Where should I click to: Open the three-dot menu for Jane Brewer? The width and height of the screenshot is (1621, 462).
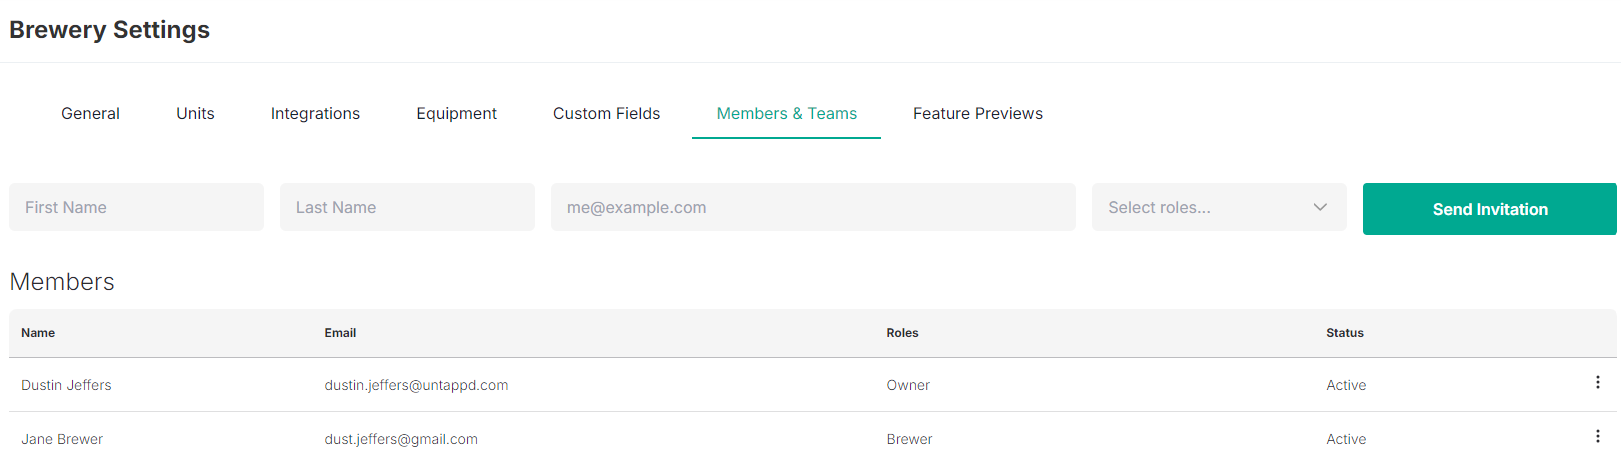(x=1597, y=437)
